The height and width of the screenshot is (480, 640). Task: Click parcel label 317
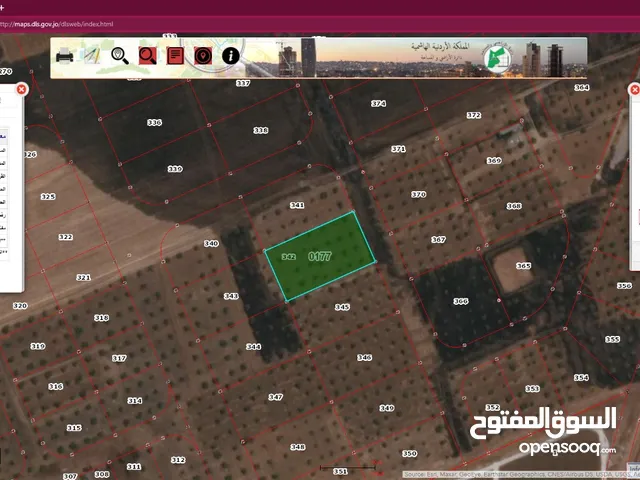(119, 358)
